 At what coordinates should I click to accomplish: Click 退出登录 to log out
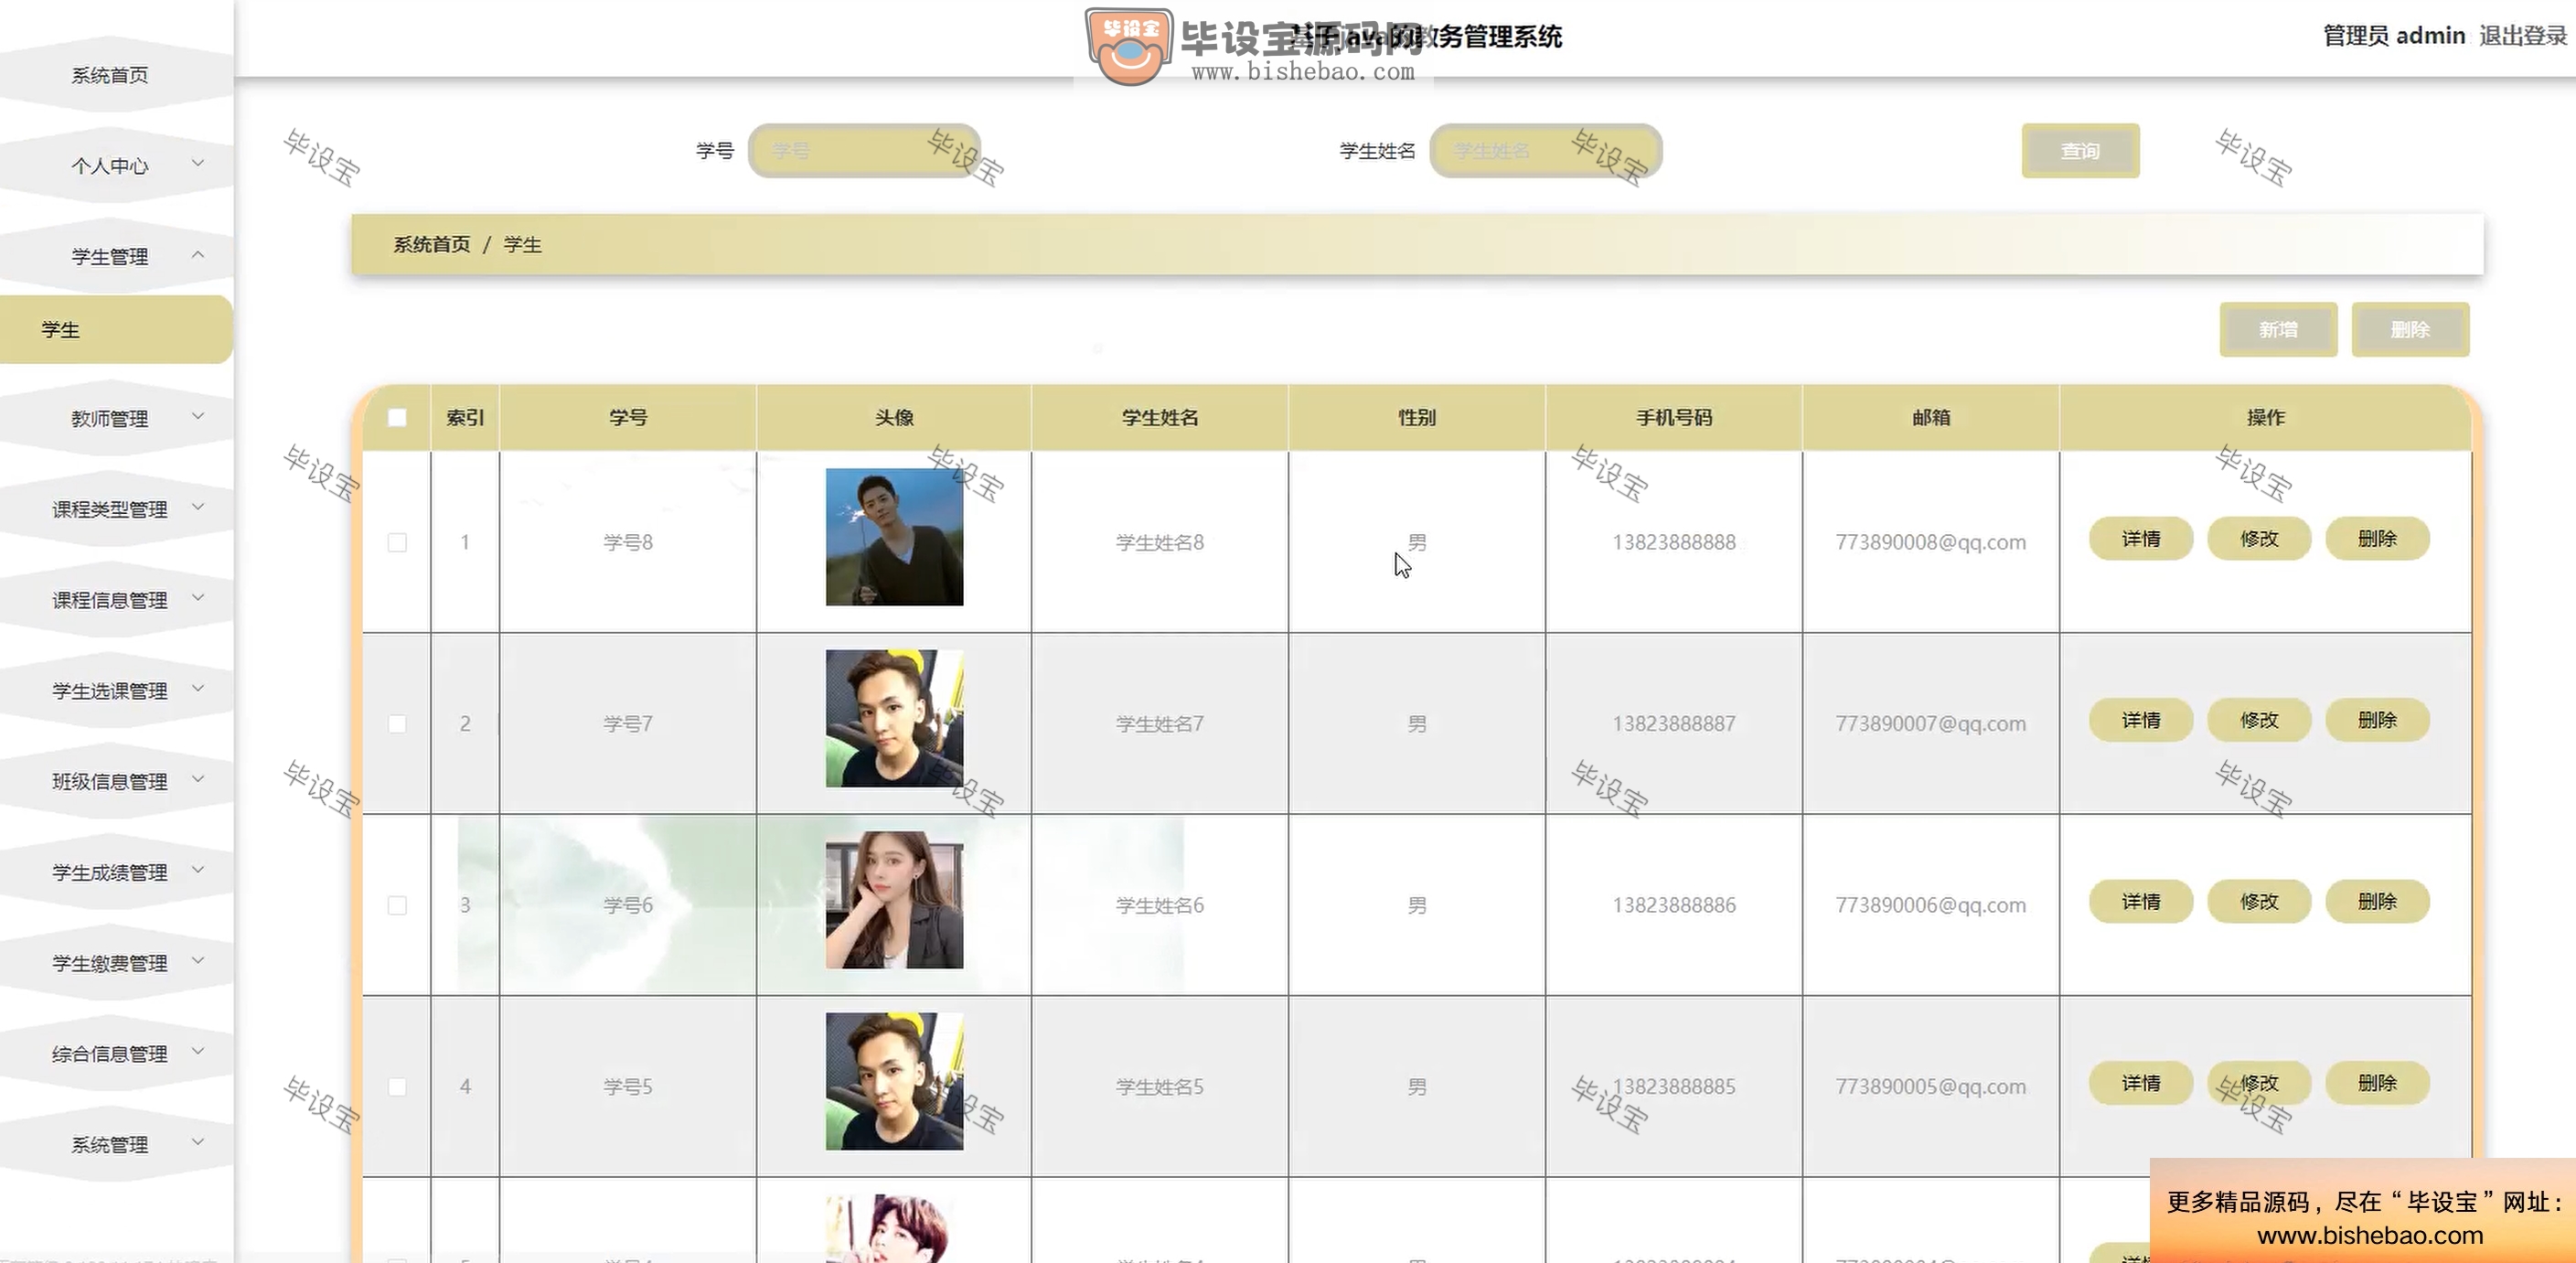pyautogui.click(x=2522, y=36)
